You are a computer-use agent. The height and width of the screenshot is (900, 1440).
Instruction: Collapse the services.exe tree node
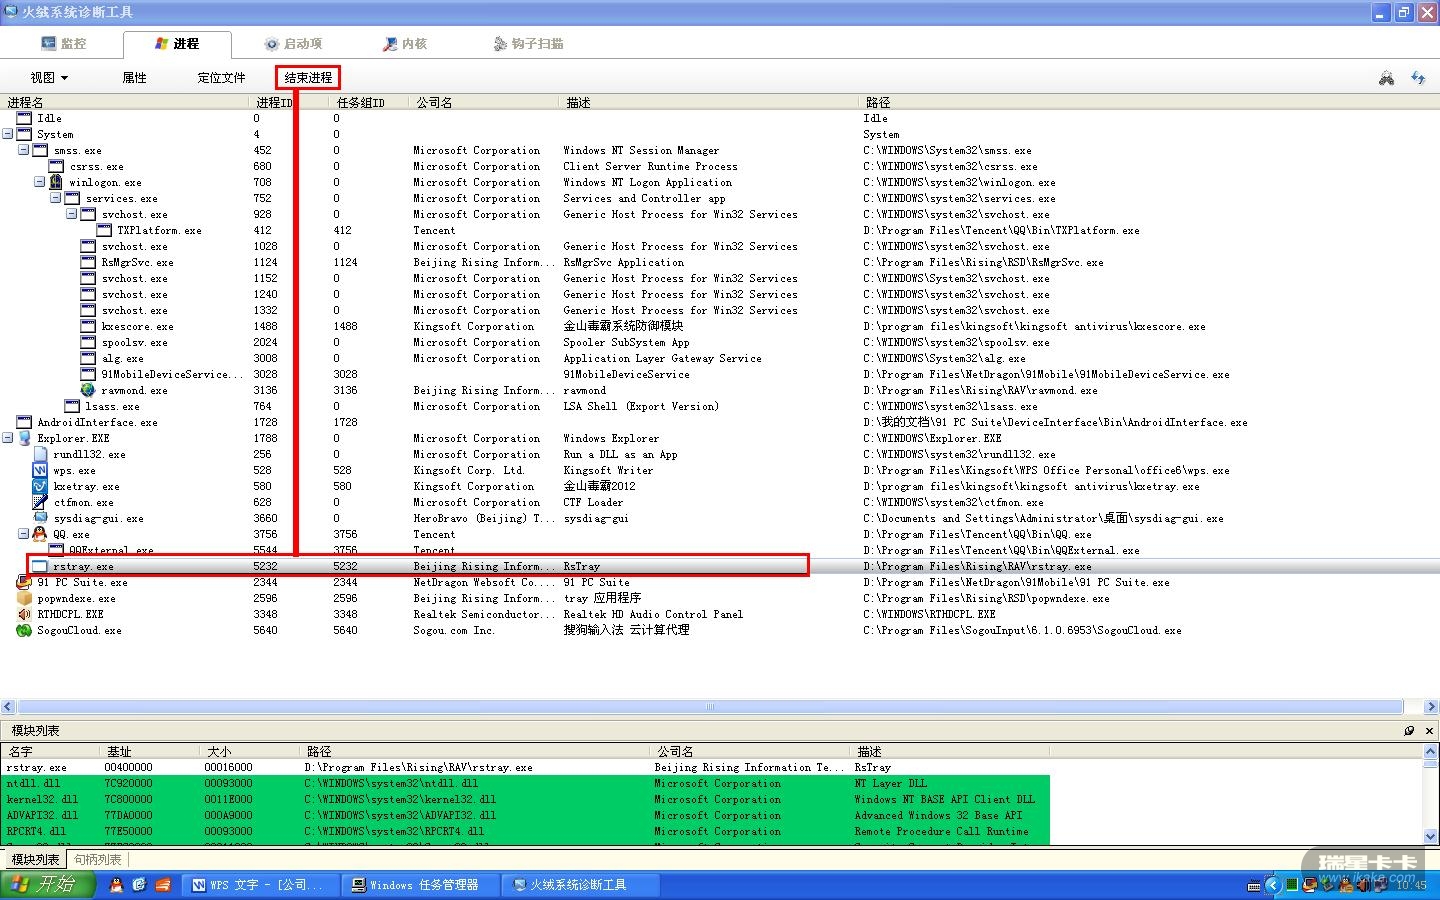[56, 198]
